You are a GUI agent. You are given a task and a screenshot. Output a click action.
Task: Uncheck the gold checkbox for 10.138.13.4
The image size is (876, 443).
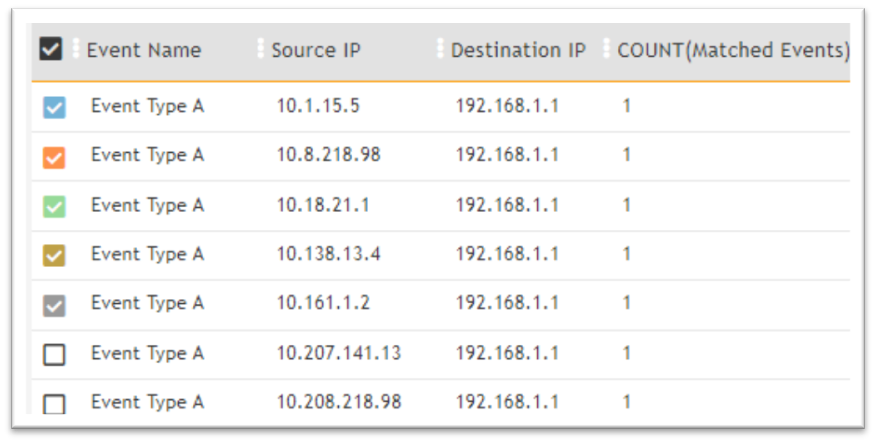pyautogui.click(x=54, y=256)
